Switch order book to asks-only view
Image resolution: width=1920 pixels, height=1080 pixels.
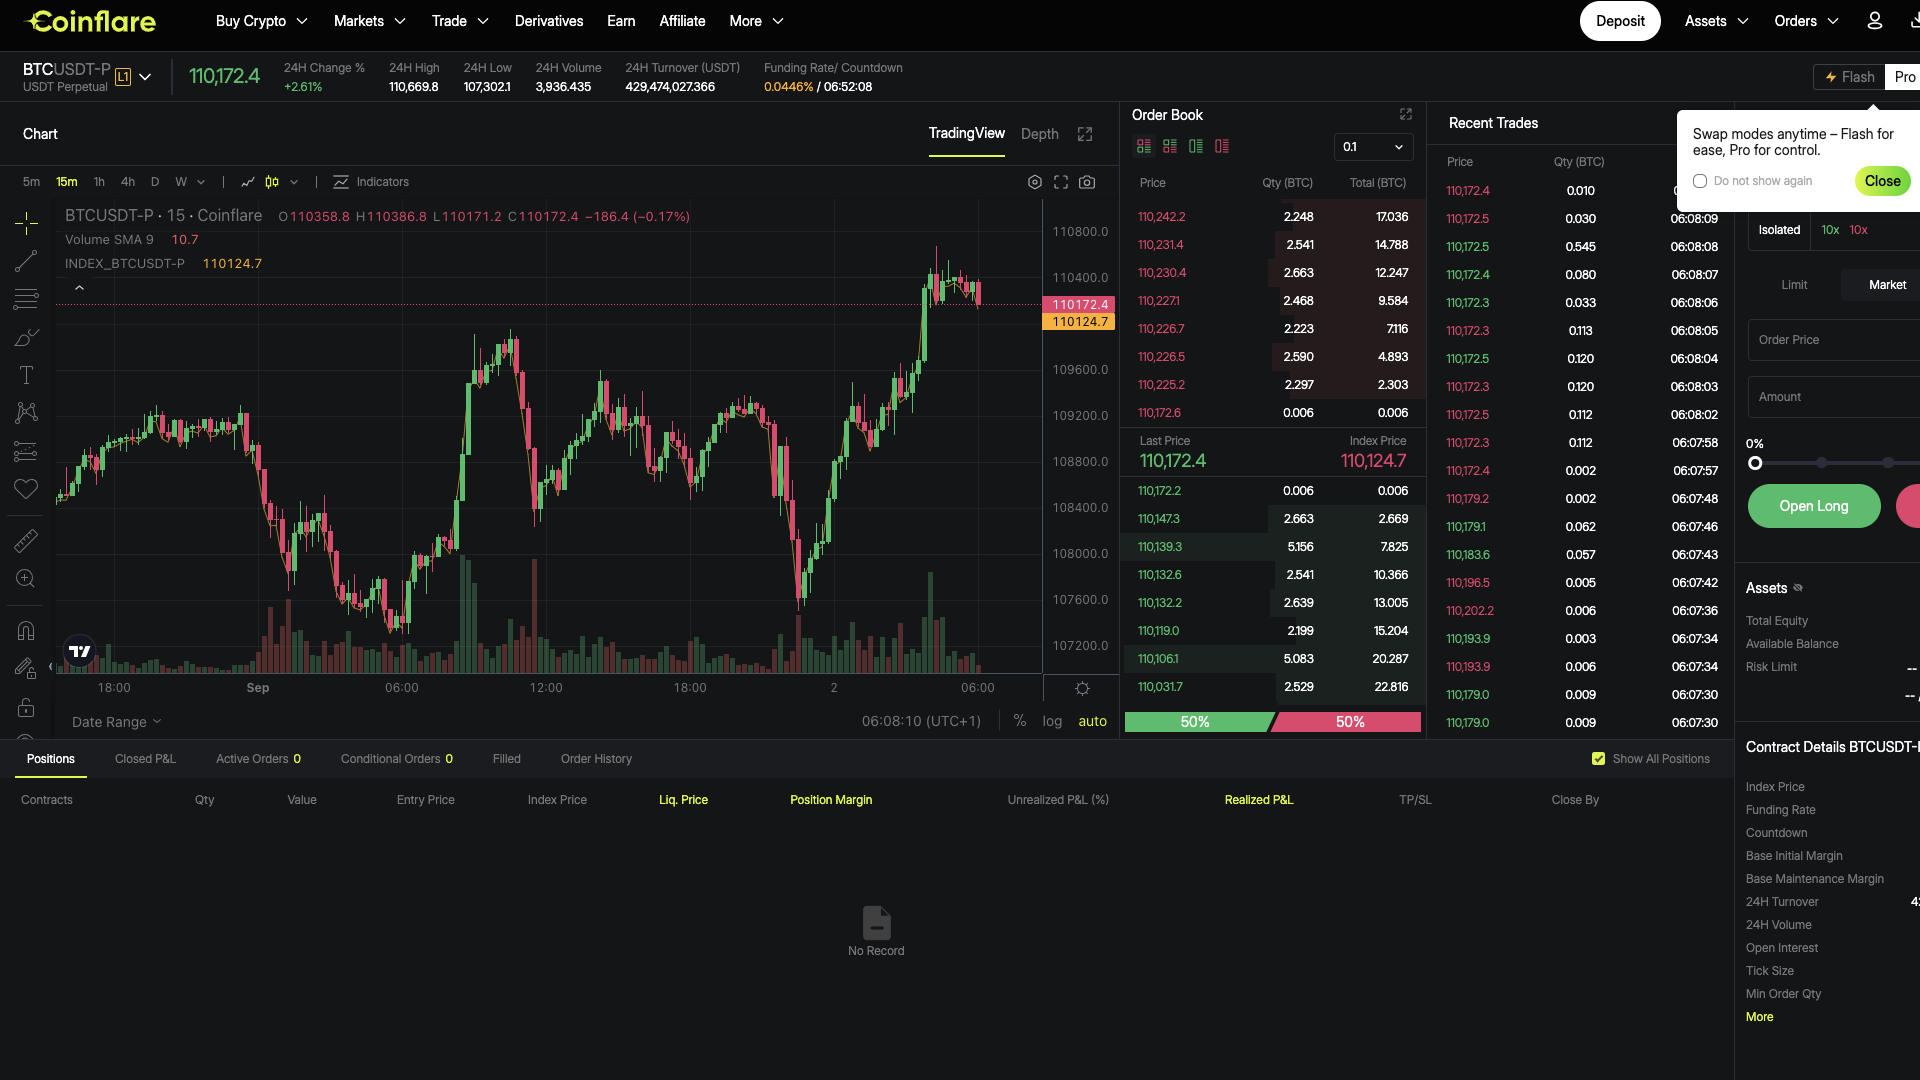(x=1222, y=146)
